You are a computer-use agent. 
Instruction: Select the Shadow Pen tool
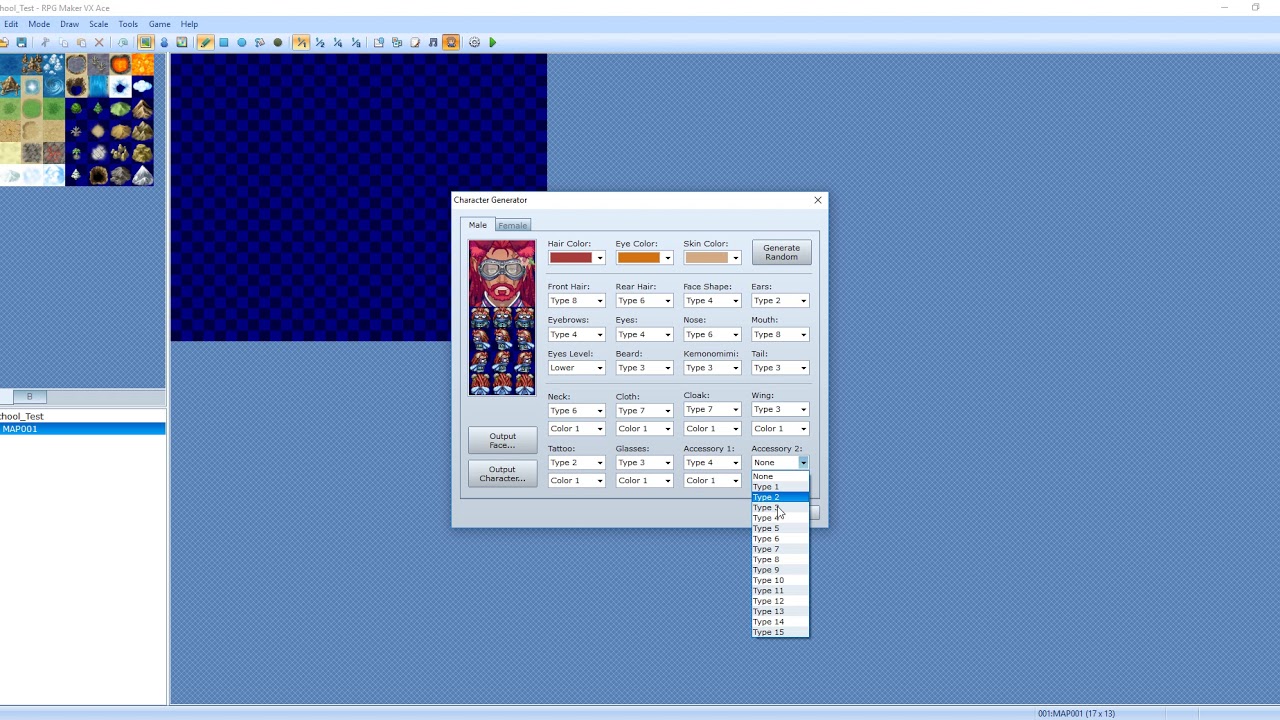[277, 42]
